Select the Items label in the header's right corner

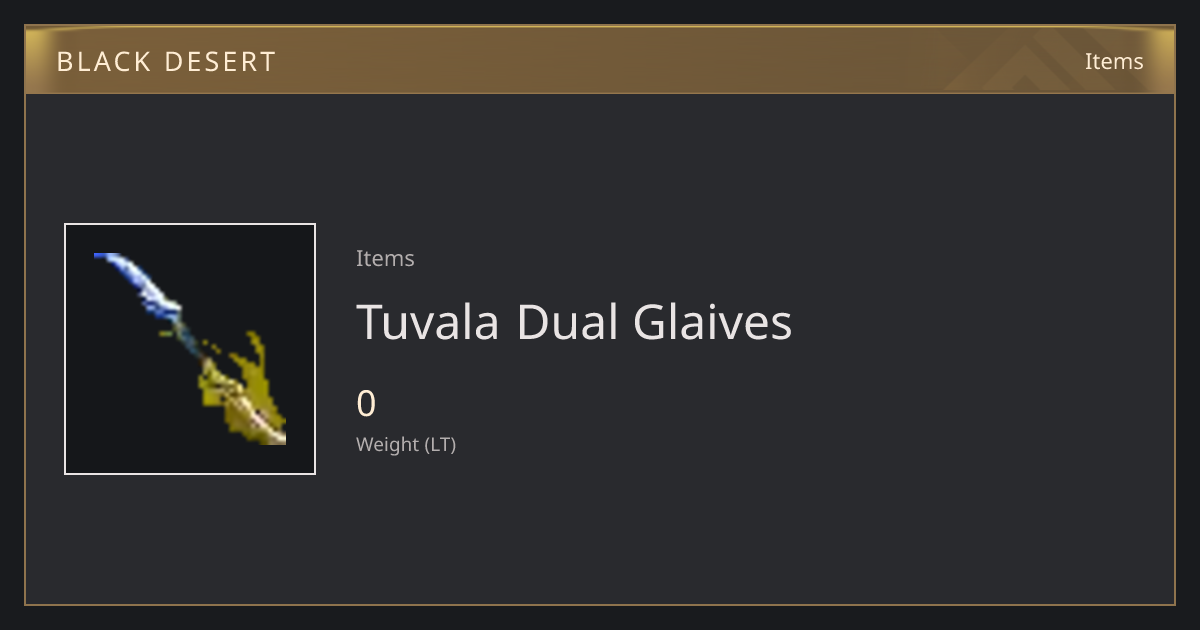coord(1114,61)
